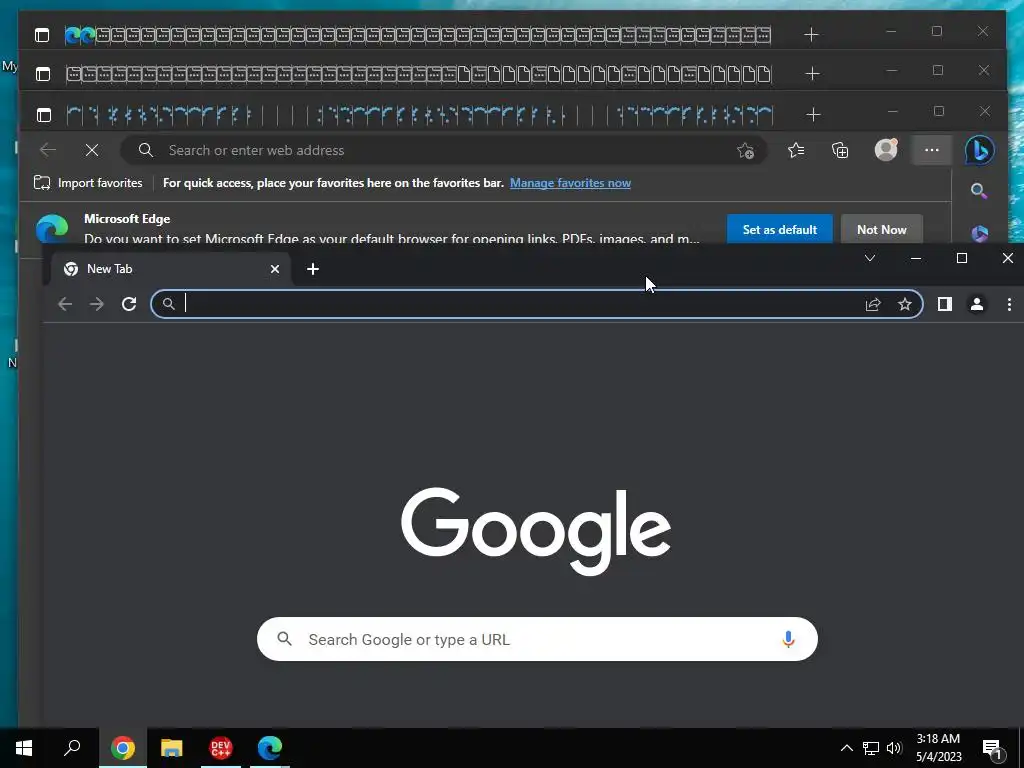
Task: Start Google voice search with the microphone
Action: coord(788,639)
